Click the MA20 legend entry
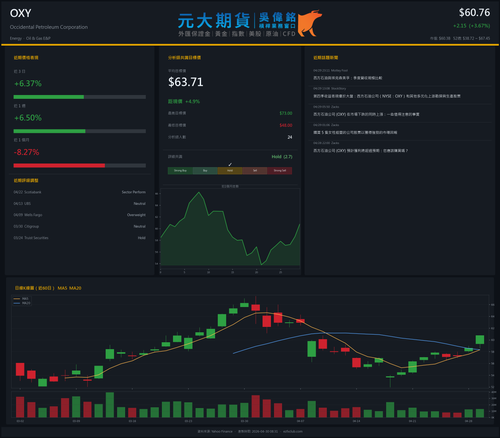The image size is (500, 438). point(22,303)
